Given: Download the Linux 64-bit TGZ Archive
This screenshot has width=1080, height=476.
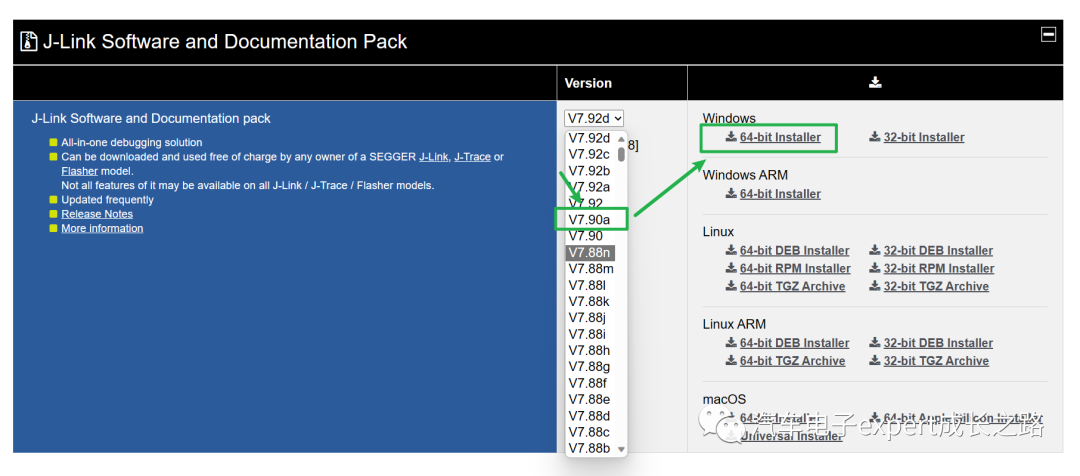Looking at the screenshot, I should coord(792,287).
